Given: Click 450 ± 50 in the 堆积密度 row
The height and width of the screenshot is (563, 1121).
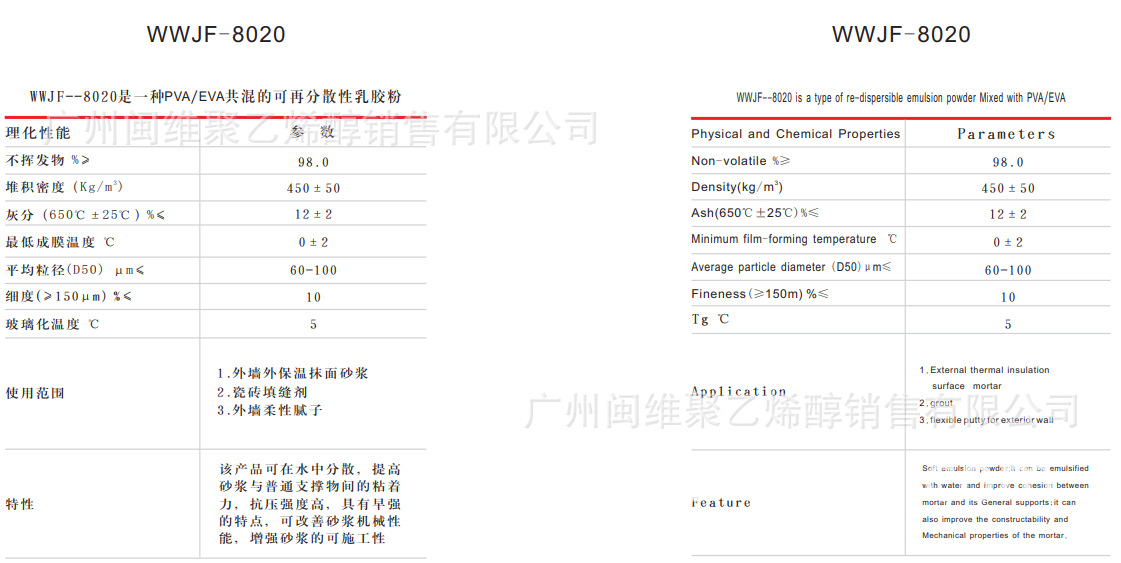Looking at the screenshot, I should coord(313,189).
